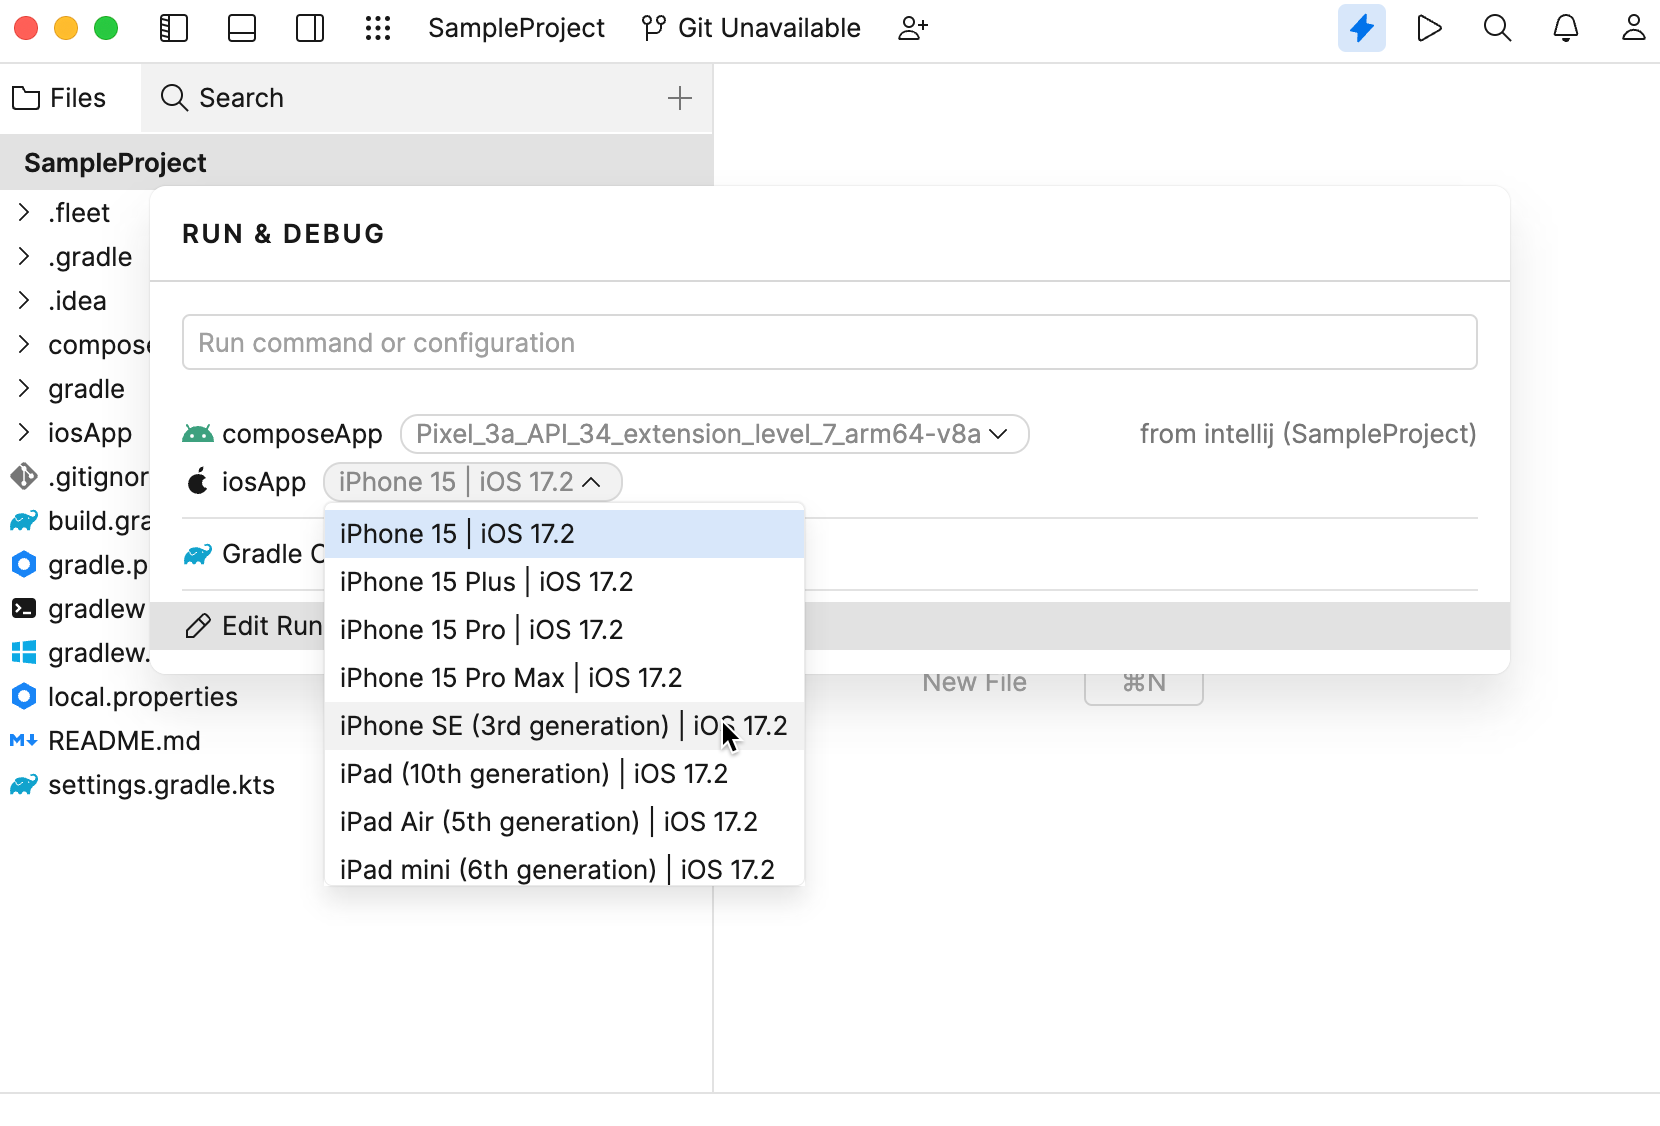Expand the iosApp folder
1660x1126 pixels.
pyautogui.click(x=24, y=433)
